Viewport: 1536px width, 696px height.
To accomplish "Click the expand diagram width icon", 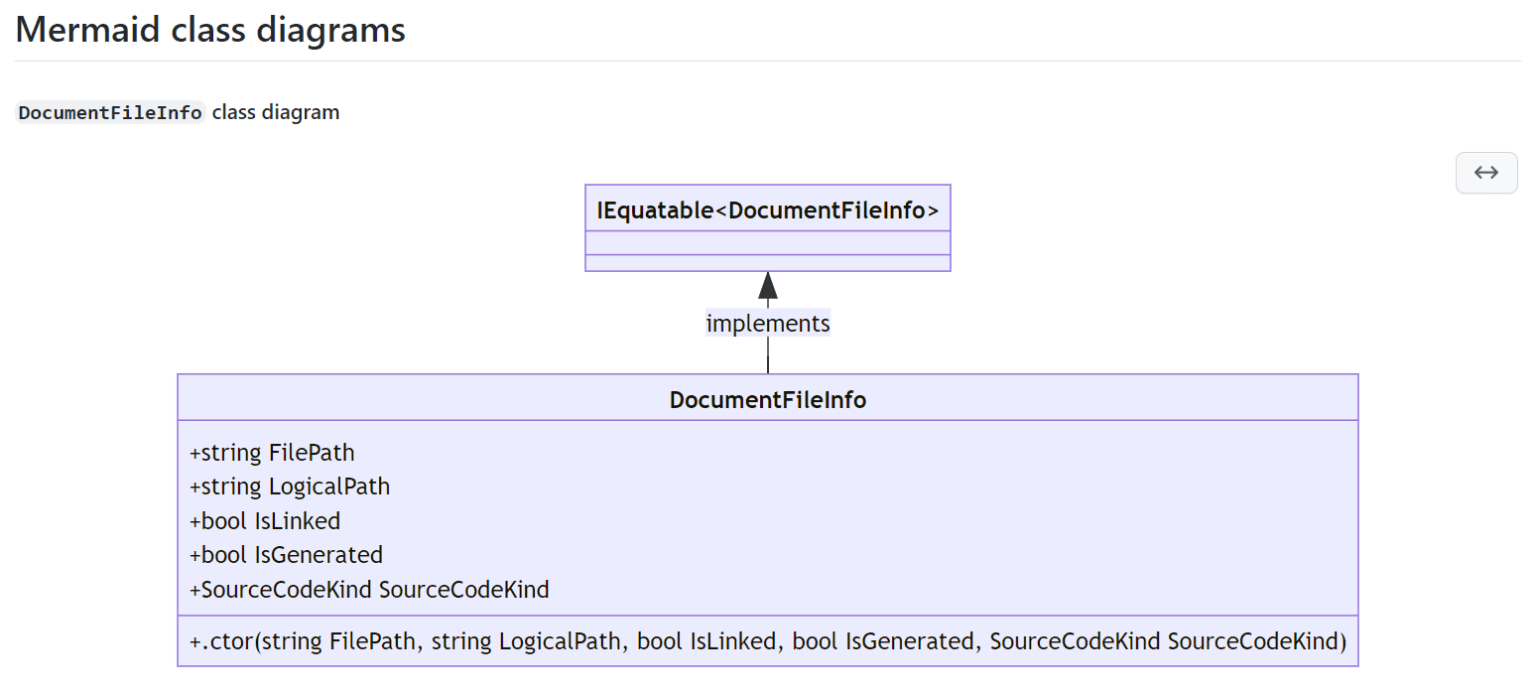I will [x=1486, y=172].
